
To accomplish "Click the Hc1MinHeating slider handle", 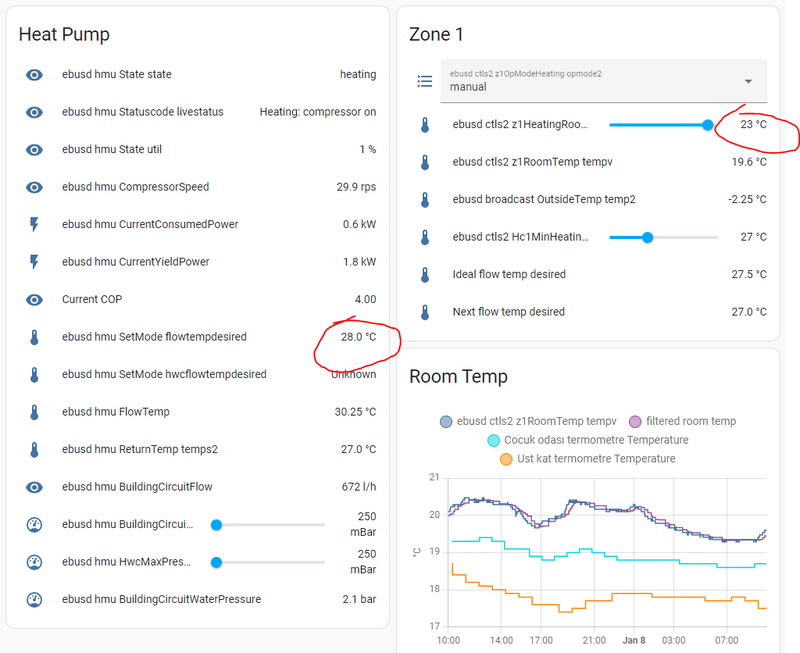I will click(x=648, y=237).
